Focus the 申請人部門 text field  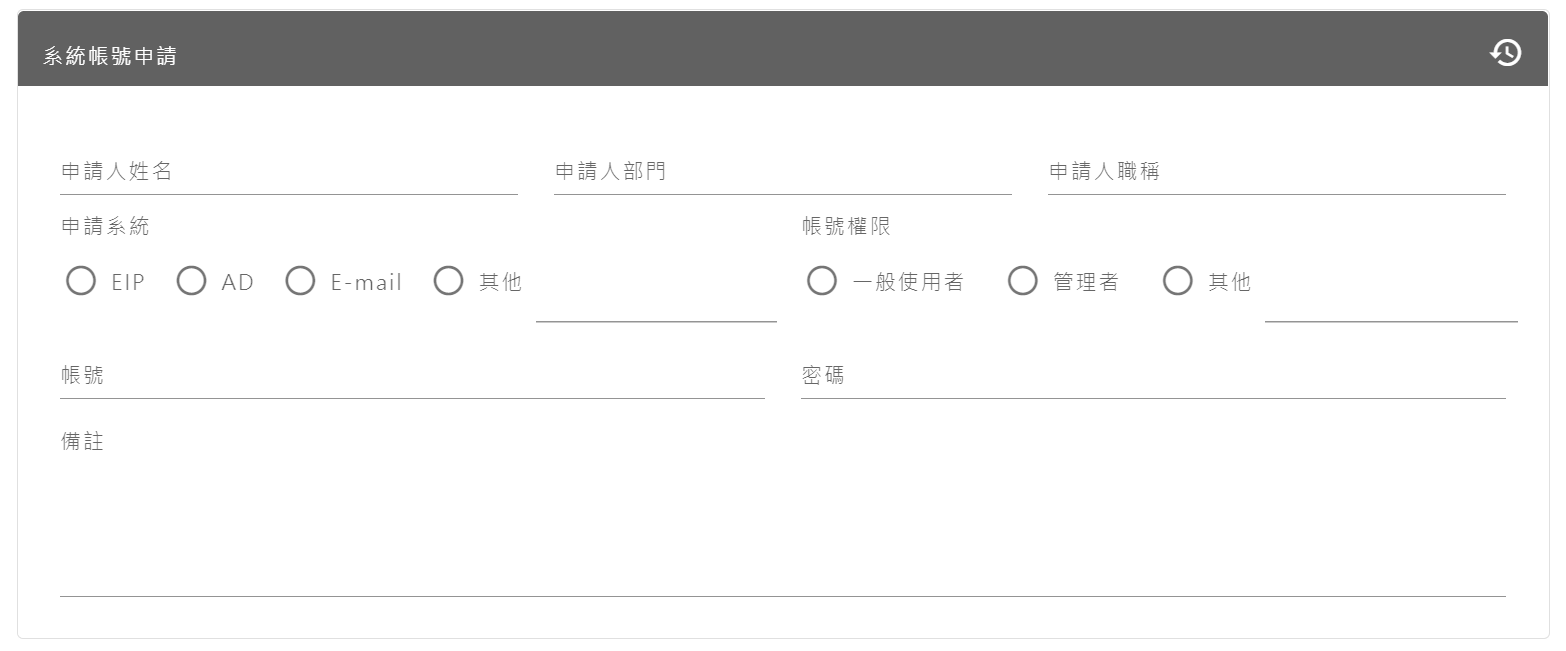point(782,173)
